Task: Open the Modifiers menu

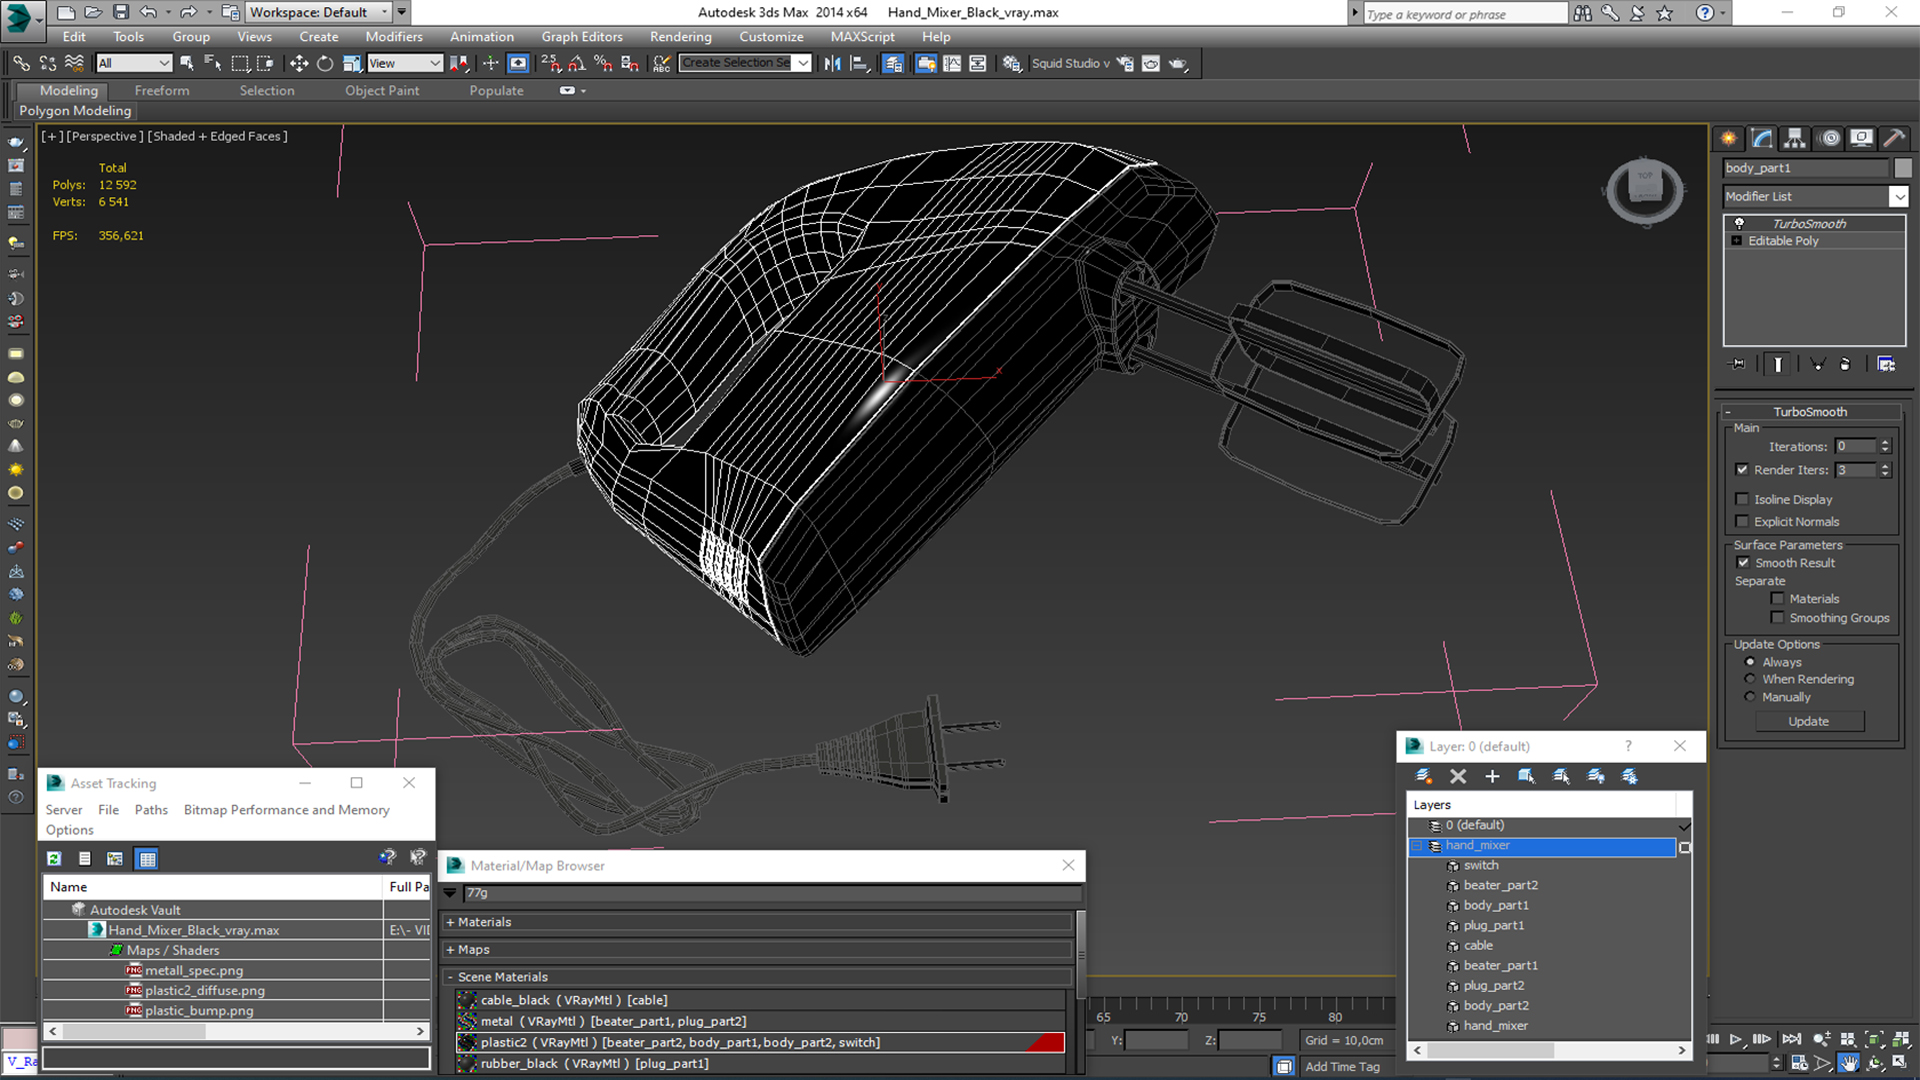Action: [x=394, y=36]
